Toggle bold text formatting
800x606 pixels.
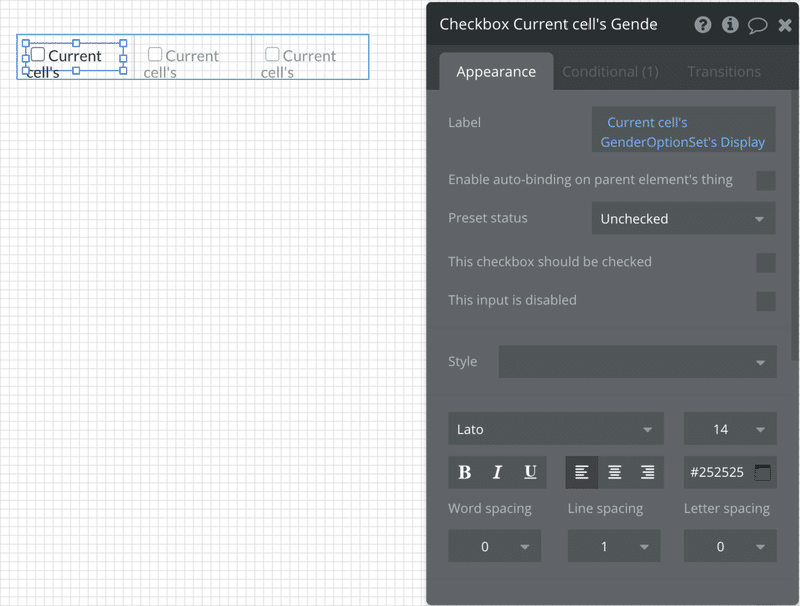pyautogui.click(x=464, y=472)
